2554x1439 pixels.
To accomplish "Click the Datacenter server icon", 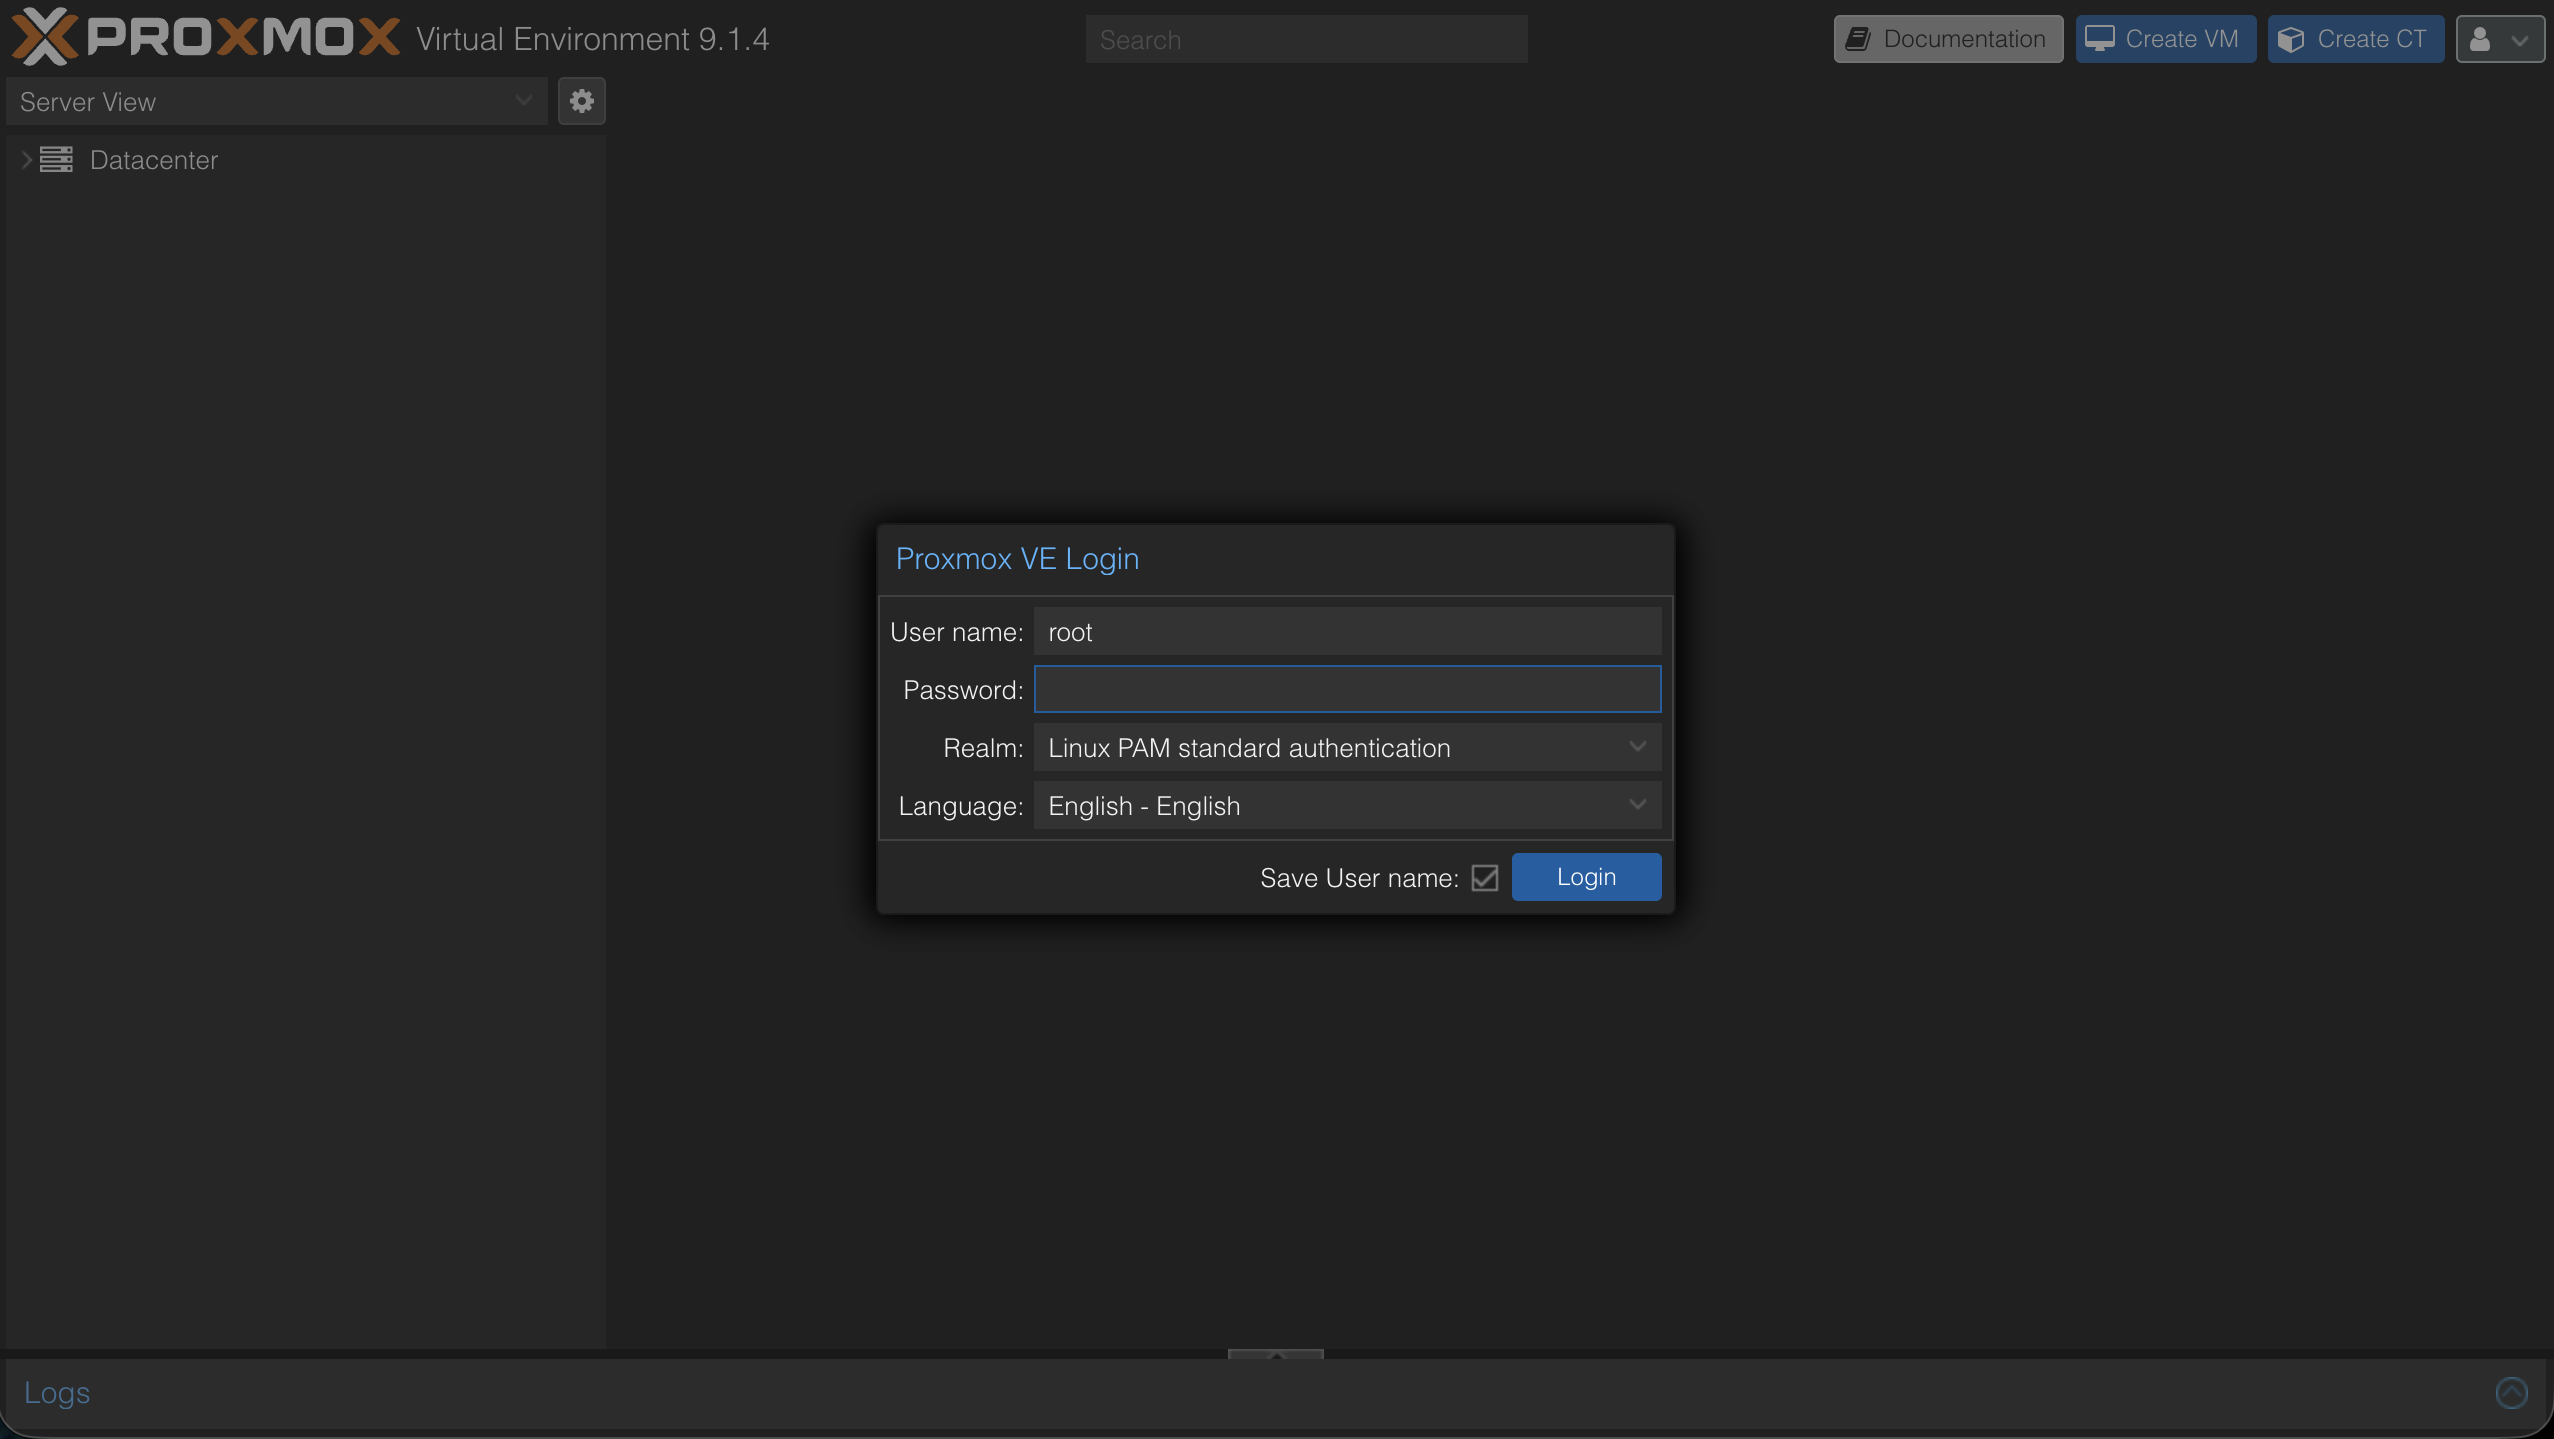I will pyautogui.click(x=56, y=160).
